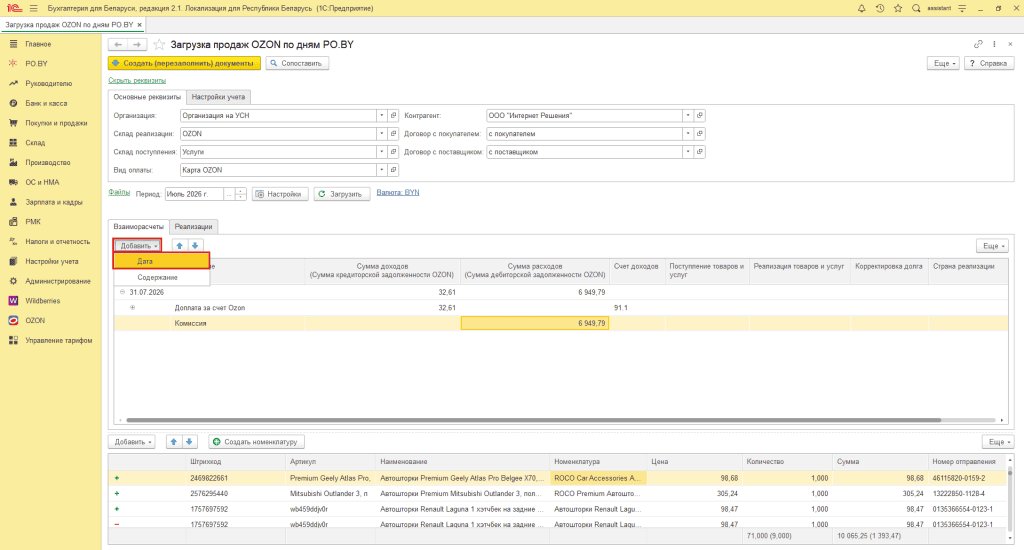Click Создать номенклатуру button
The height and width of the screenshot is (550, 1024).
tap(257, 442)
